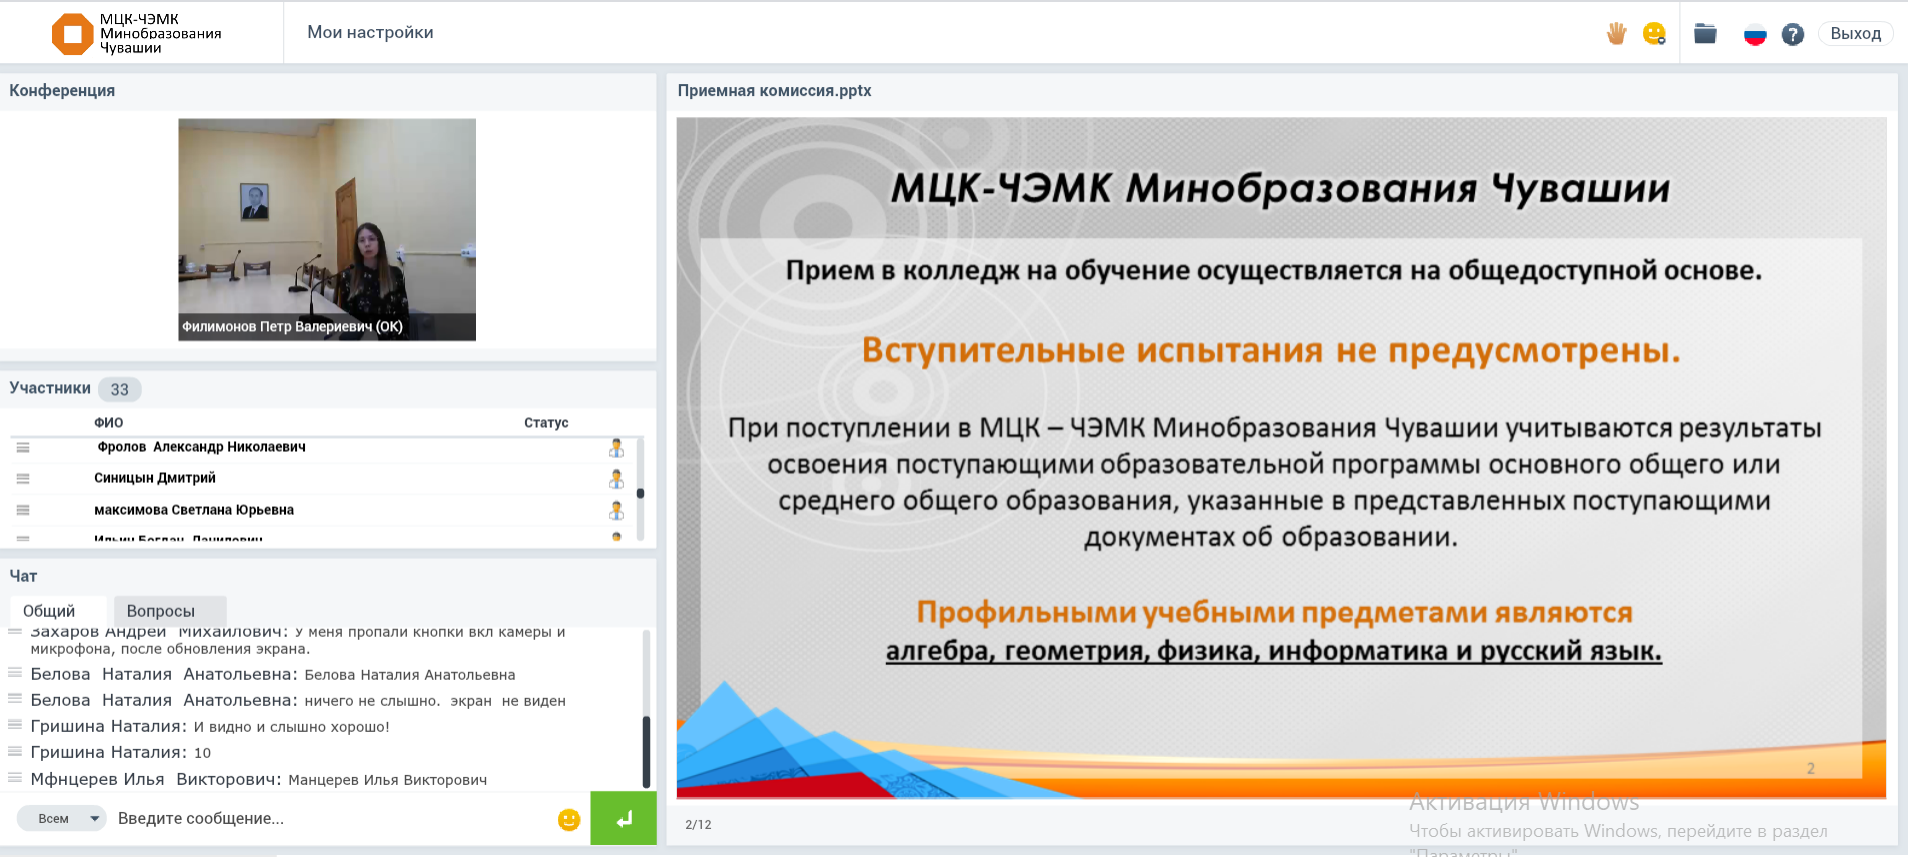Click the Статус column header

pyautogui.click(x=546, y=423)
